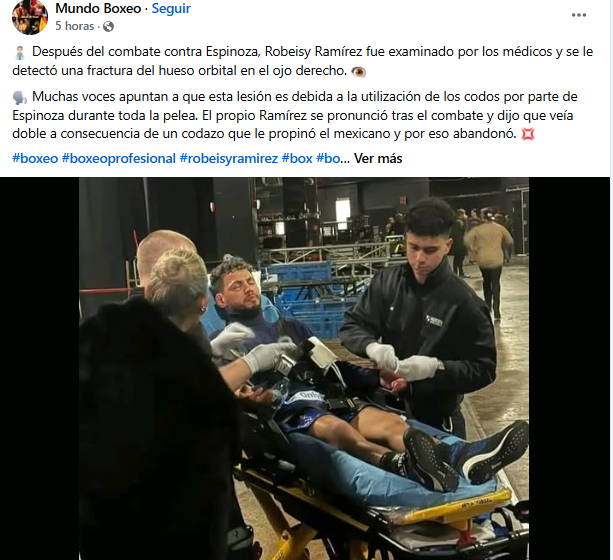Open the #robeisyramirez hashtag

(x=229, y=158)
